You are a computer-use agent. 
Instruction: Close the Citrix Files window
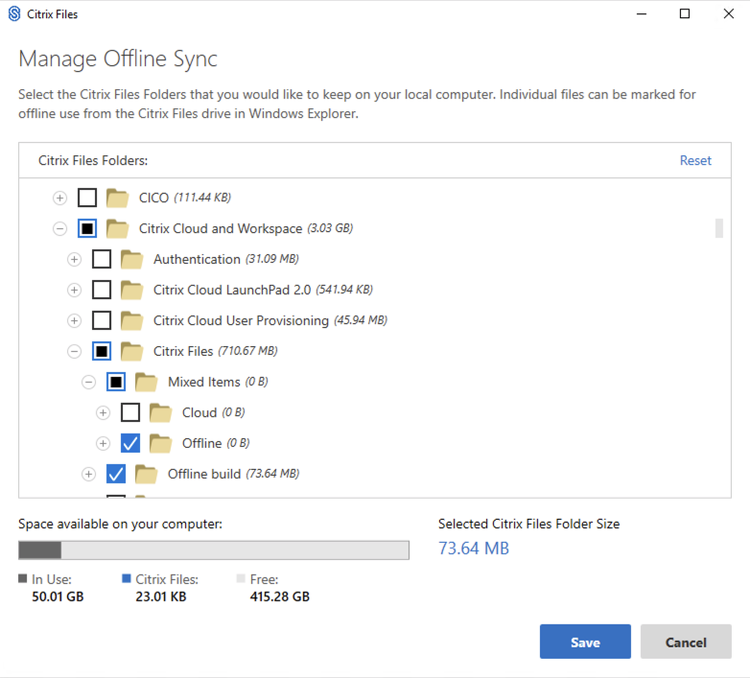(728, 14)
